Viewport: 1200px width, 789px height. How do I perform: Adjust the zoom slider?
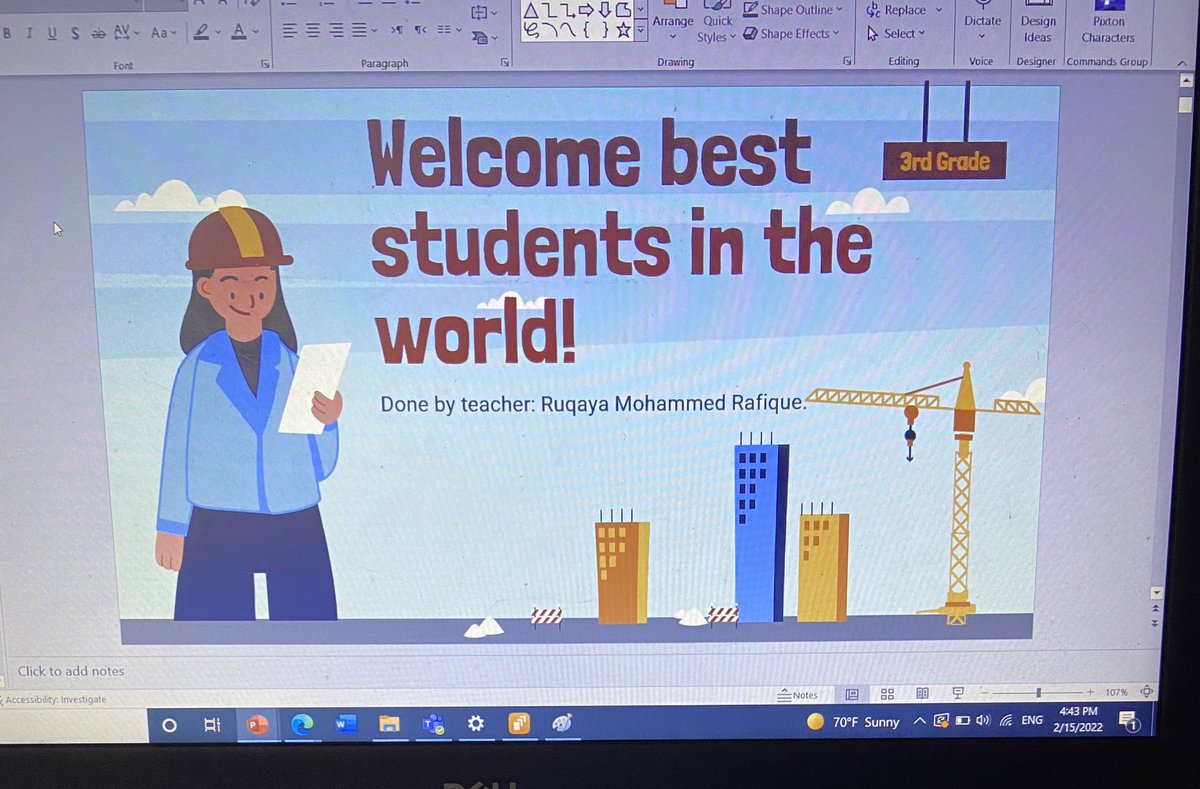(x=1039, y=692)
